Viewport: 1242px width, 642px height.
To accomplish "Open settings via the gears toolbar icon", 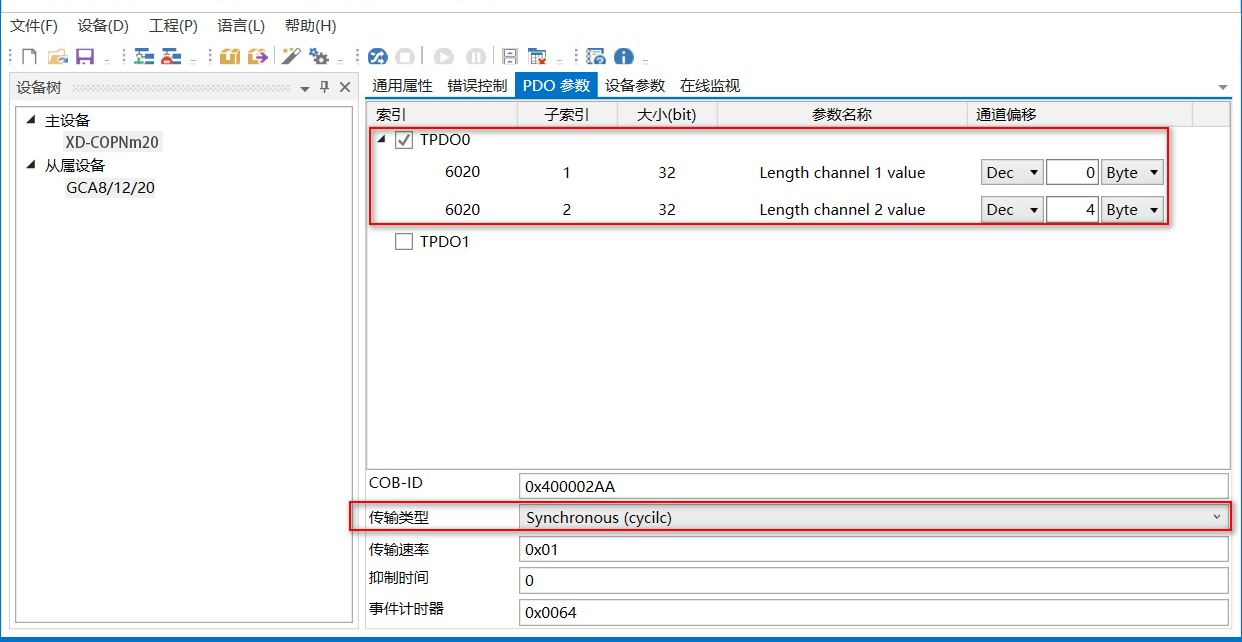I will tap(320, 56).
